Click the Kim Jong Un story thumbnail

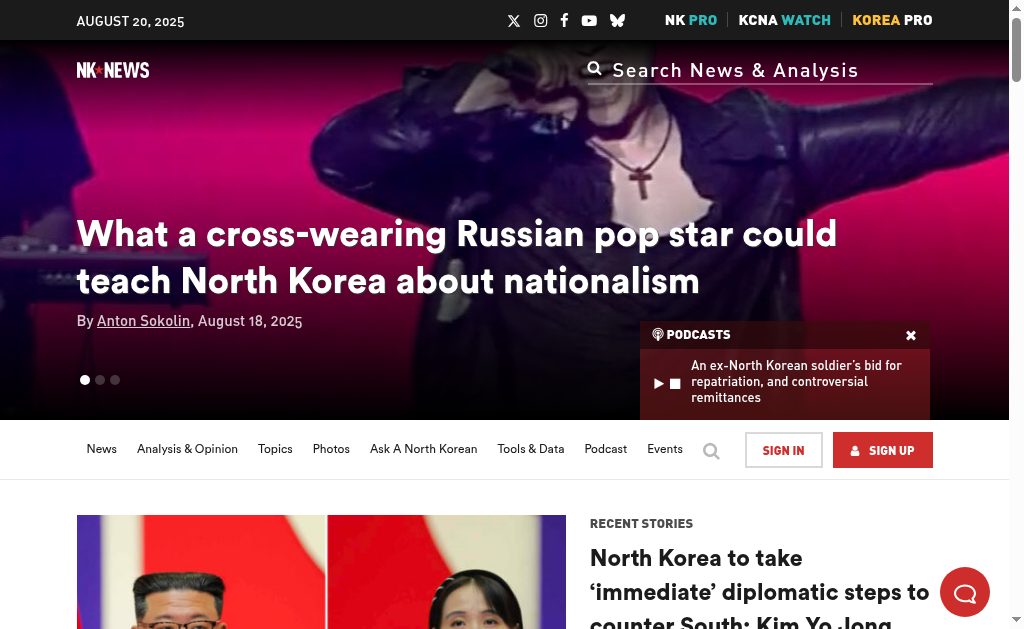pyautogui.click(x=321, y=572)
